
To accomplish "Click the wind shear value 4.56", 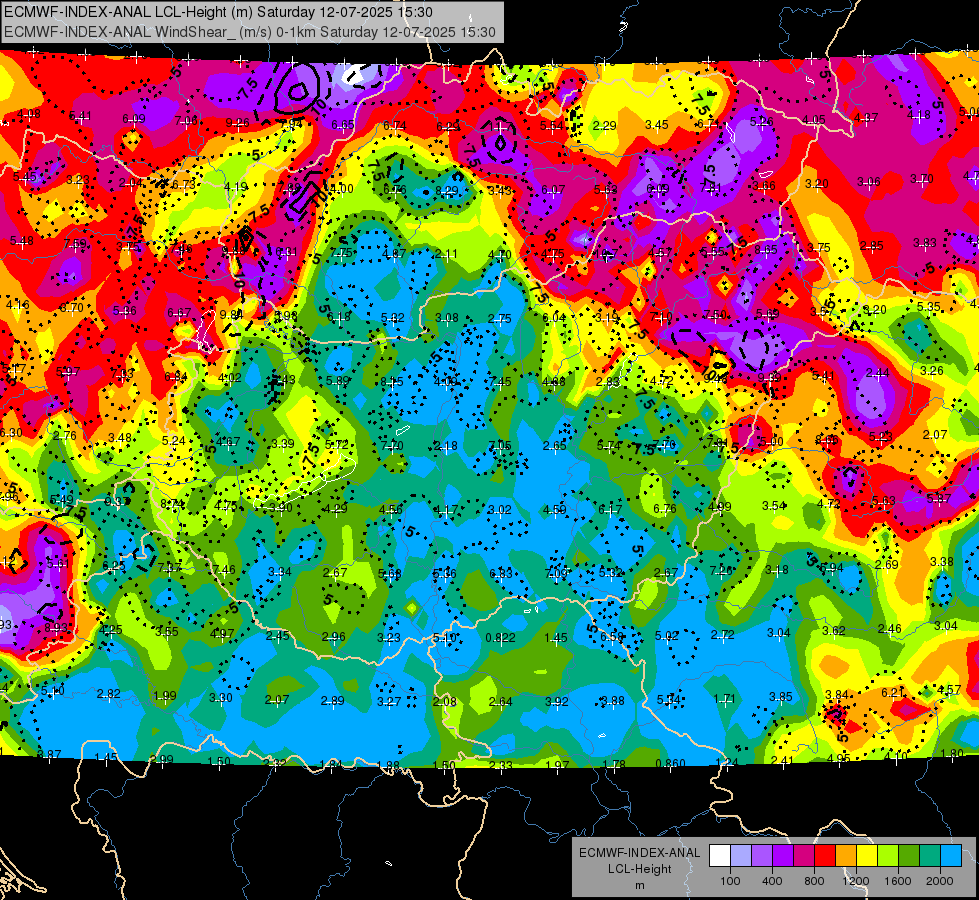I will coord(390,509).
